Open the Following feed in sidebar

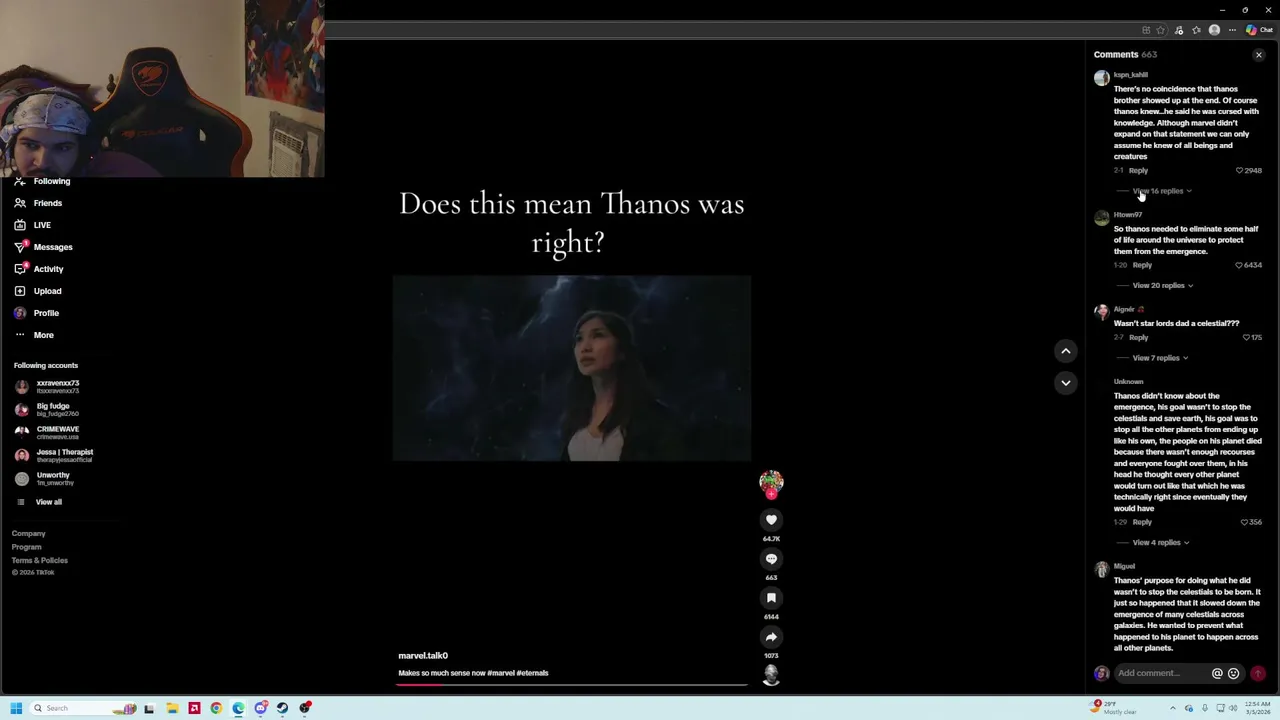(x=42, y=181)
